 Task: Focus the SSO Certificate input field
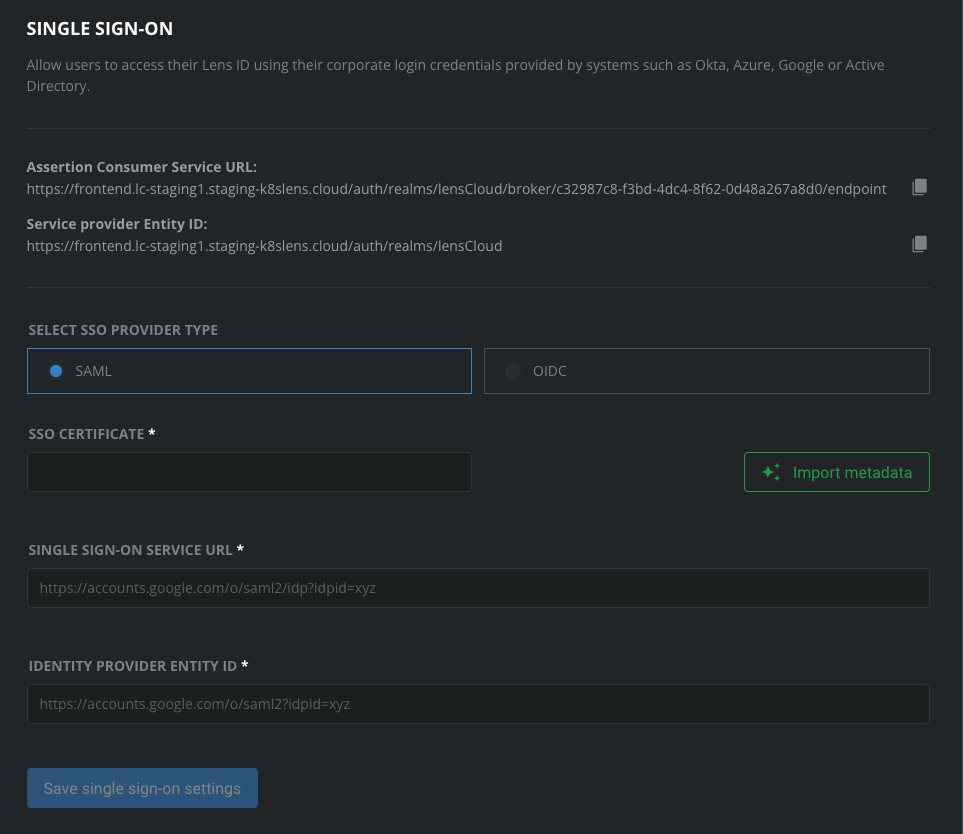click(249, 472)
